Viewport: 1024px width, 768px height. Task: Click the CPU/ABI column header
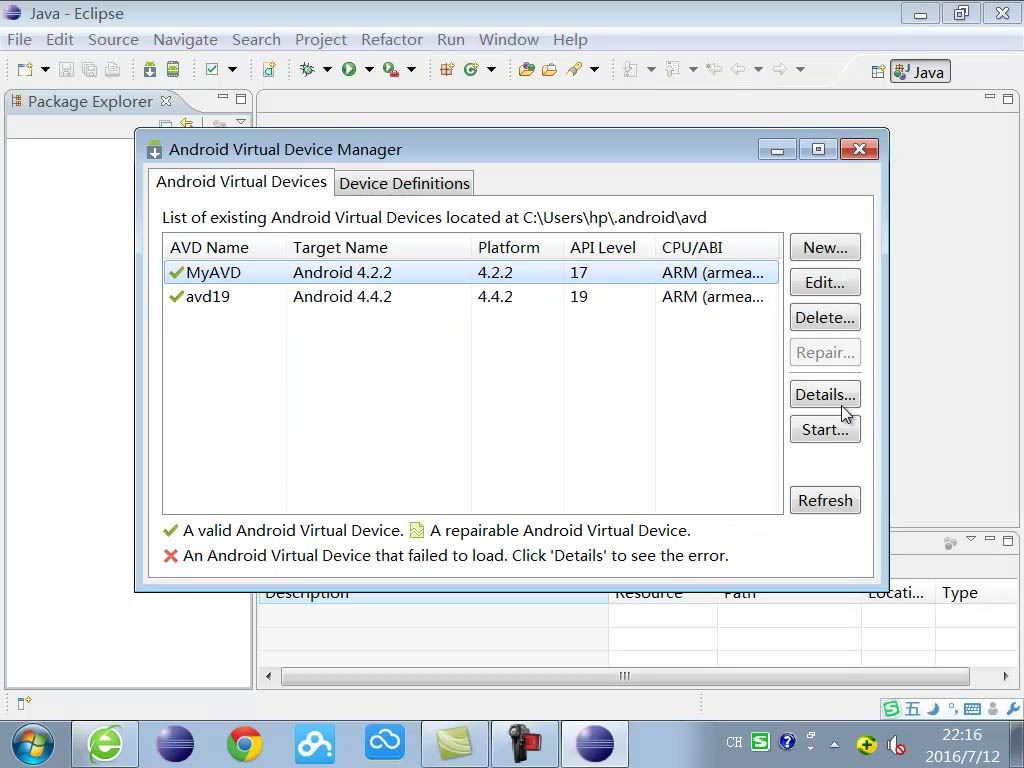[x=717, y=248]
